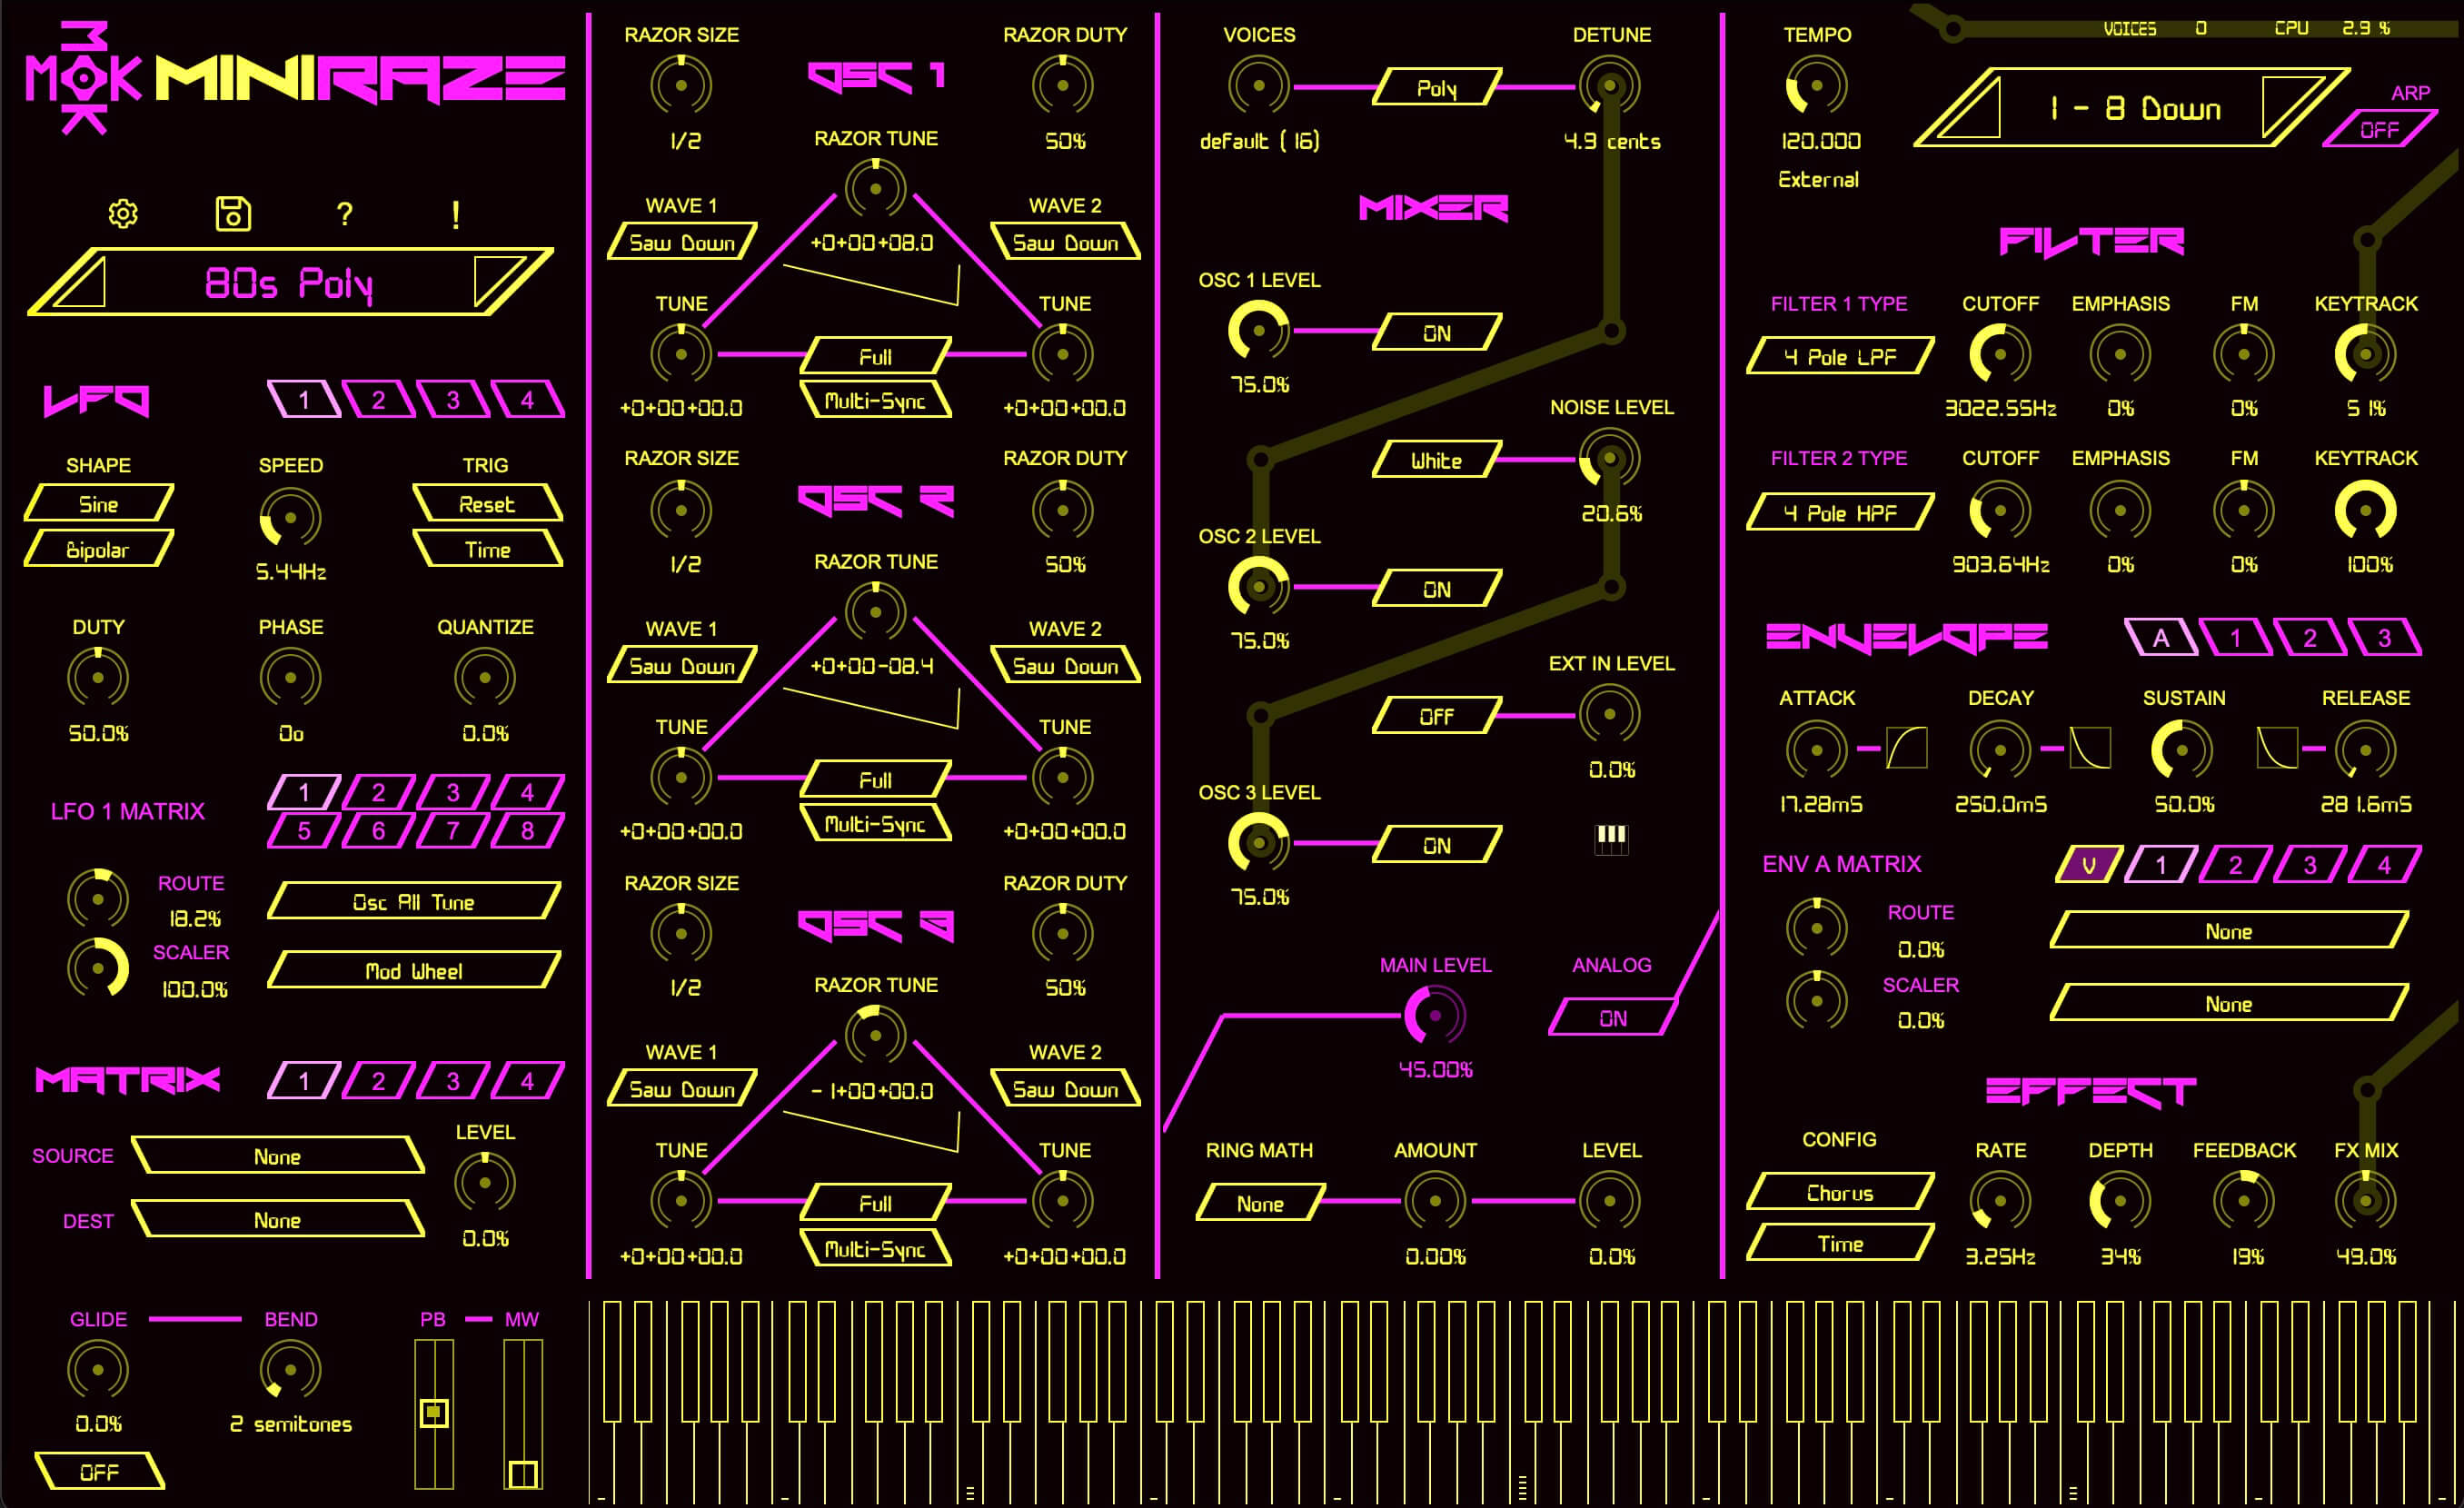Toggle the ANALOG ON switch
This screenshot has width=2464, height=1508.
click(1612, 1018)
